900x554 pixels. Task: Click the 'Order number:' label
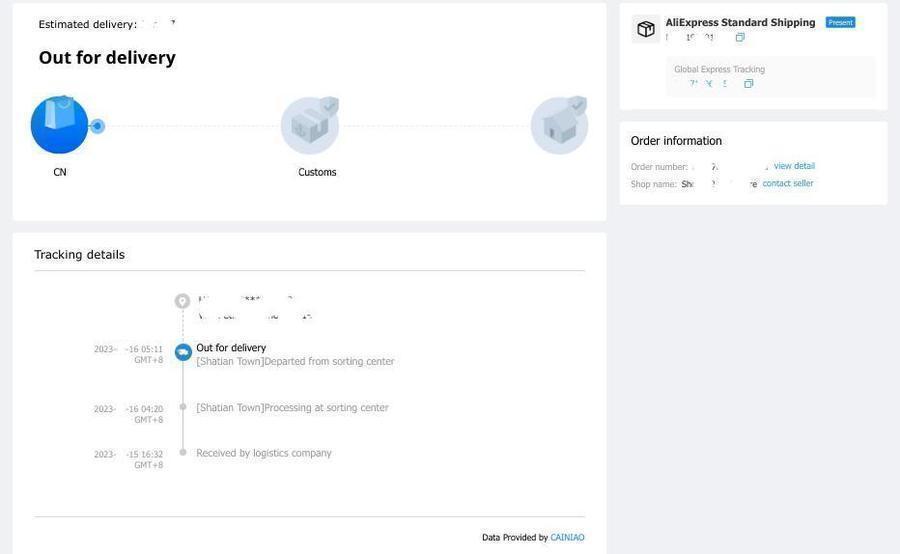click(659, 167)
